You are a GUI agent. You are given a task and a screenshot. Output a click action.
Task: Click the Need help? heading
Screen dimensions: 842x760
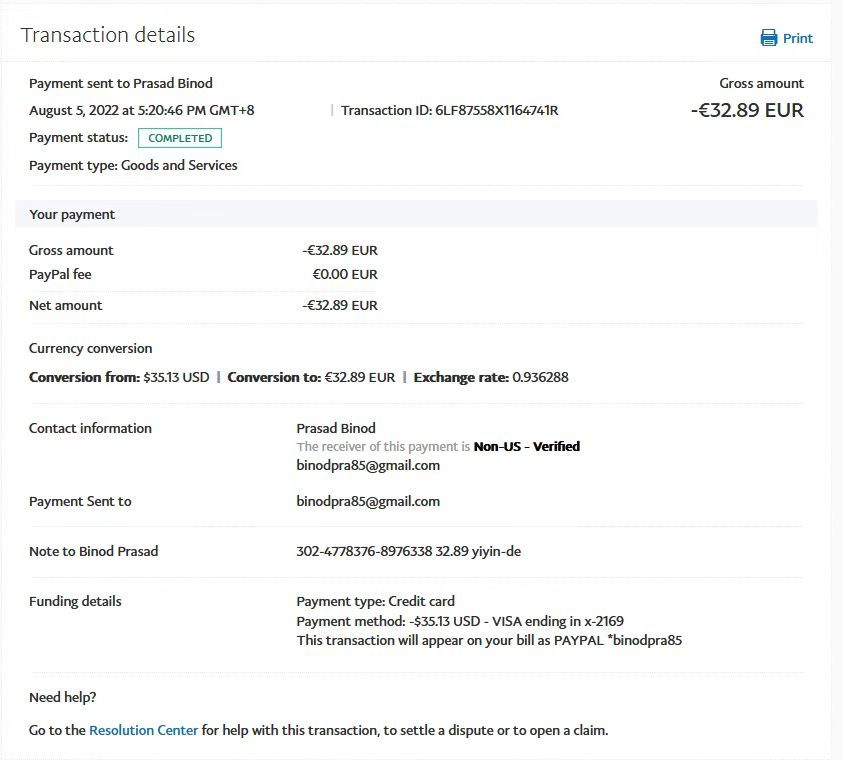(x=62, y=697)
